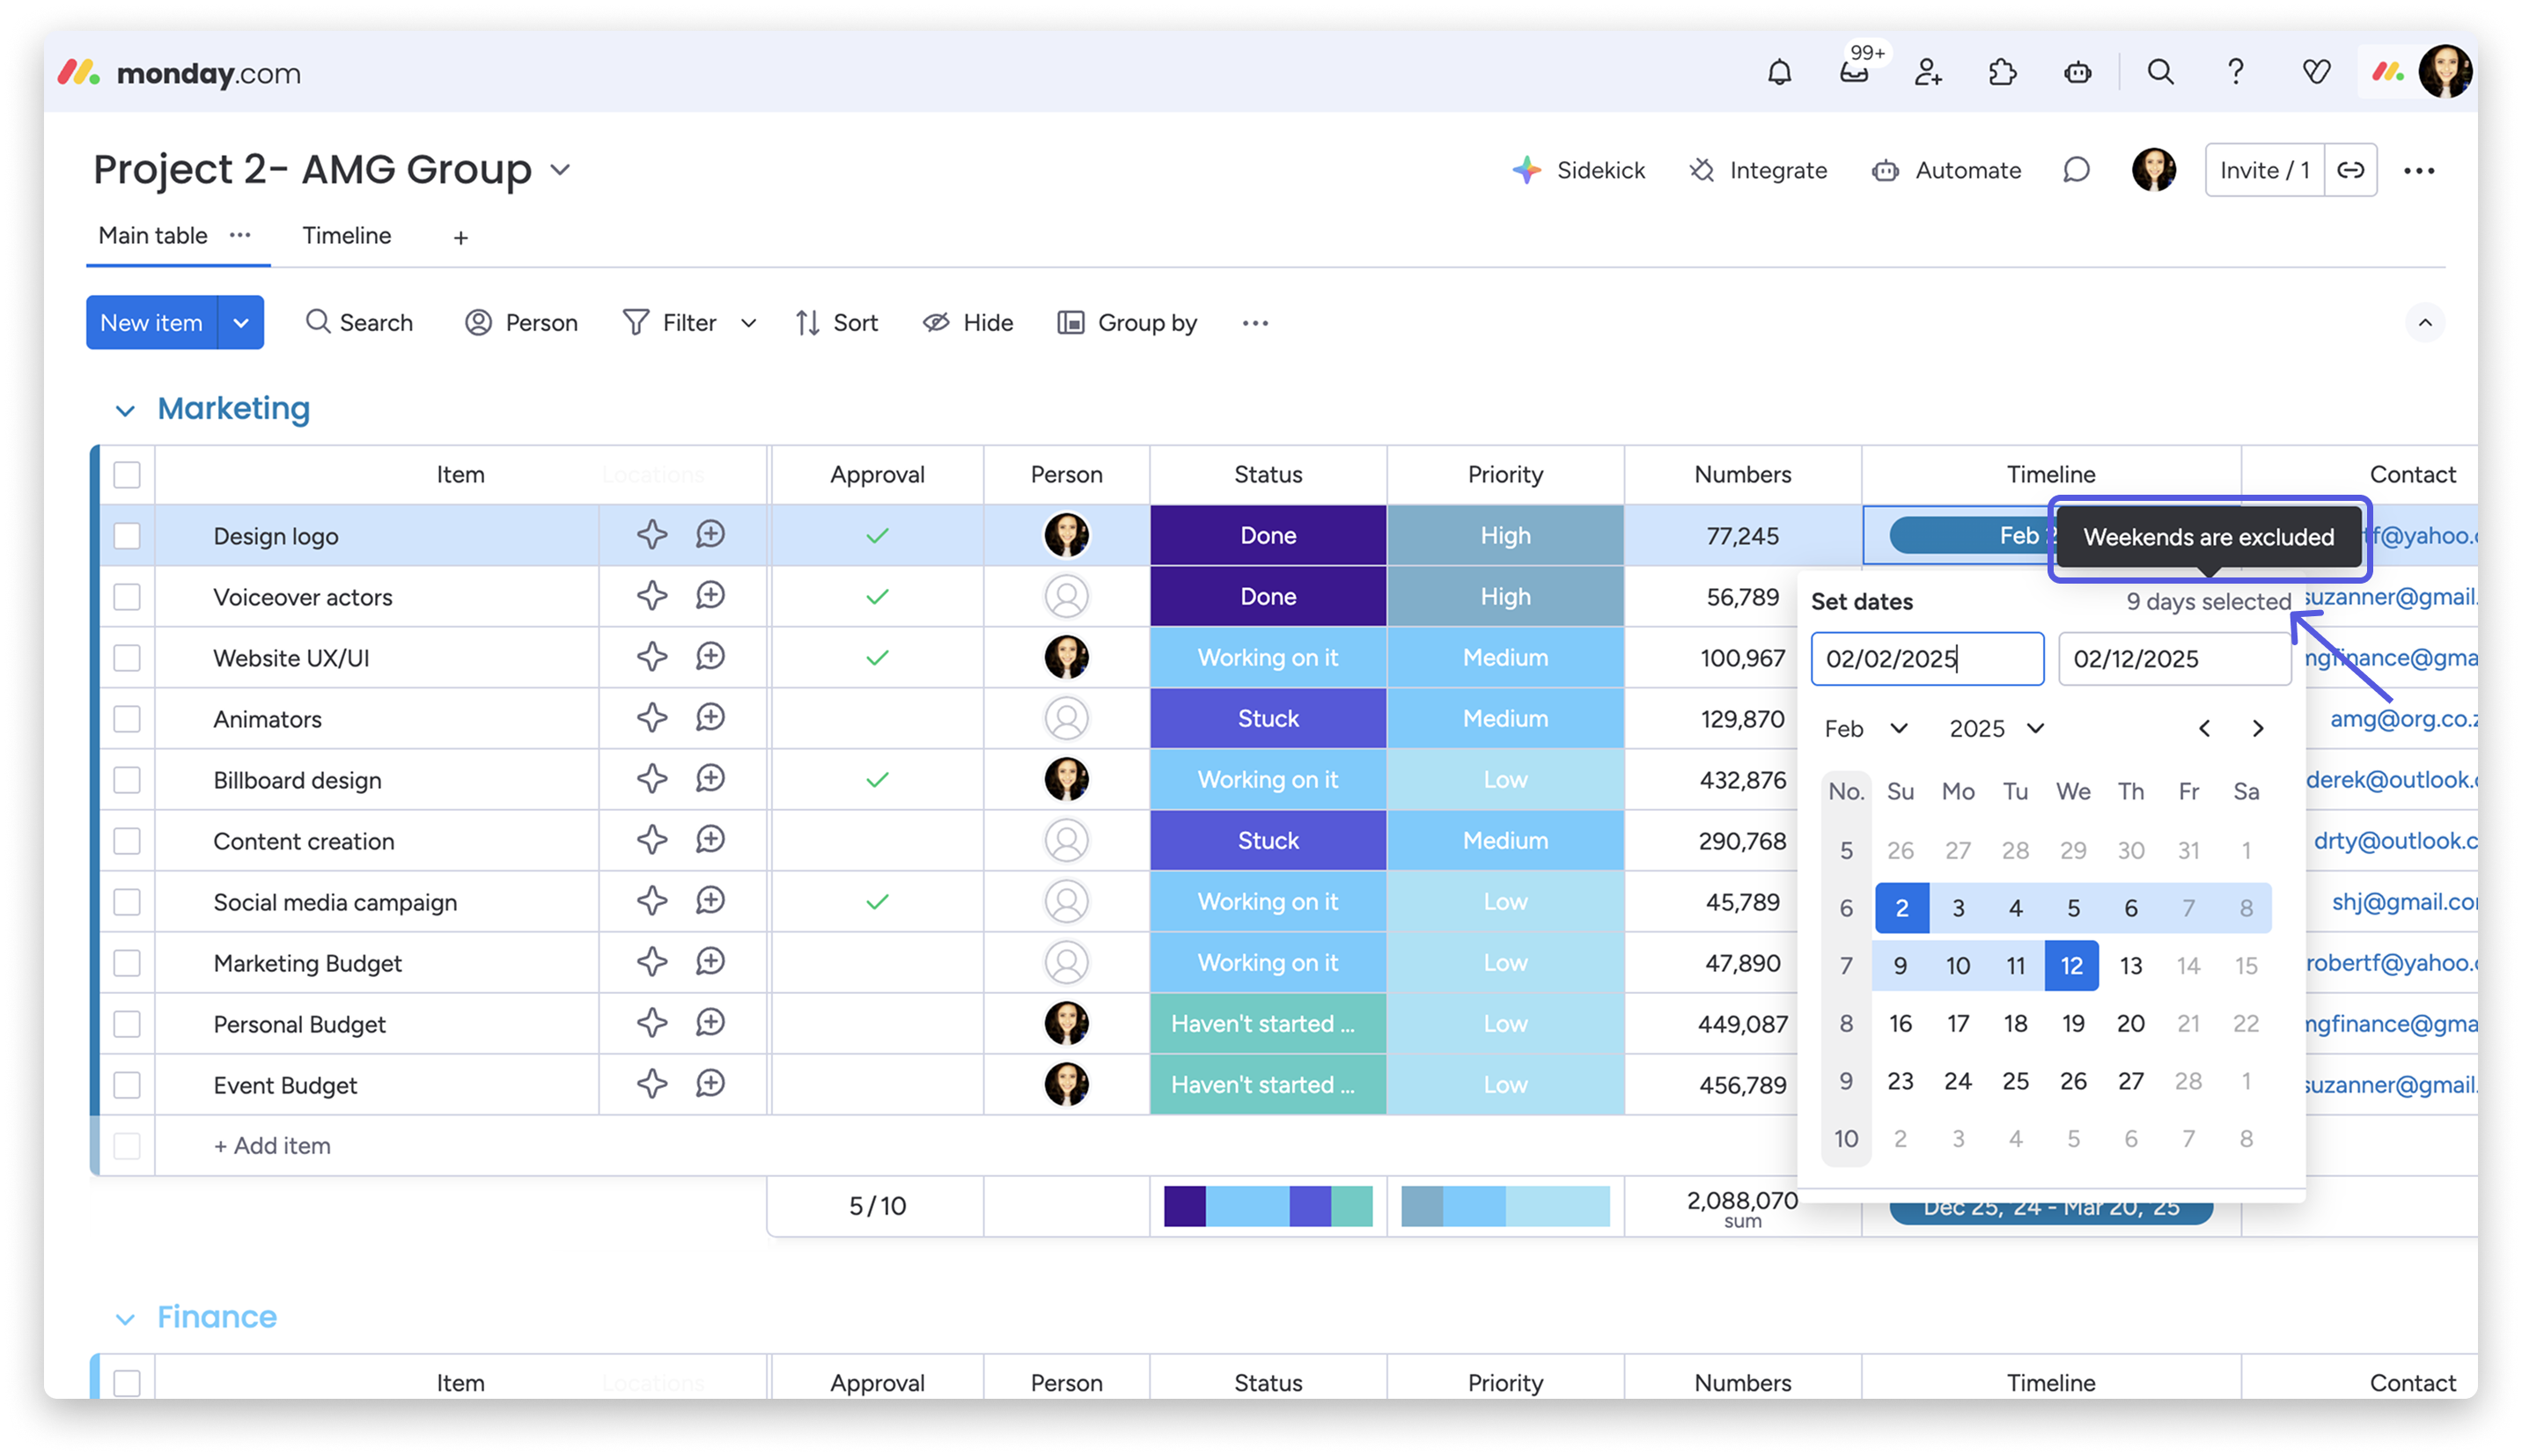The height and width of the screenshot is (1456, 2522).
Task: Click the invite members person-plus icon
Action: 1927,72
